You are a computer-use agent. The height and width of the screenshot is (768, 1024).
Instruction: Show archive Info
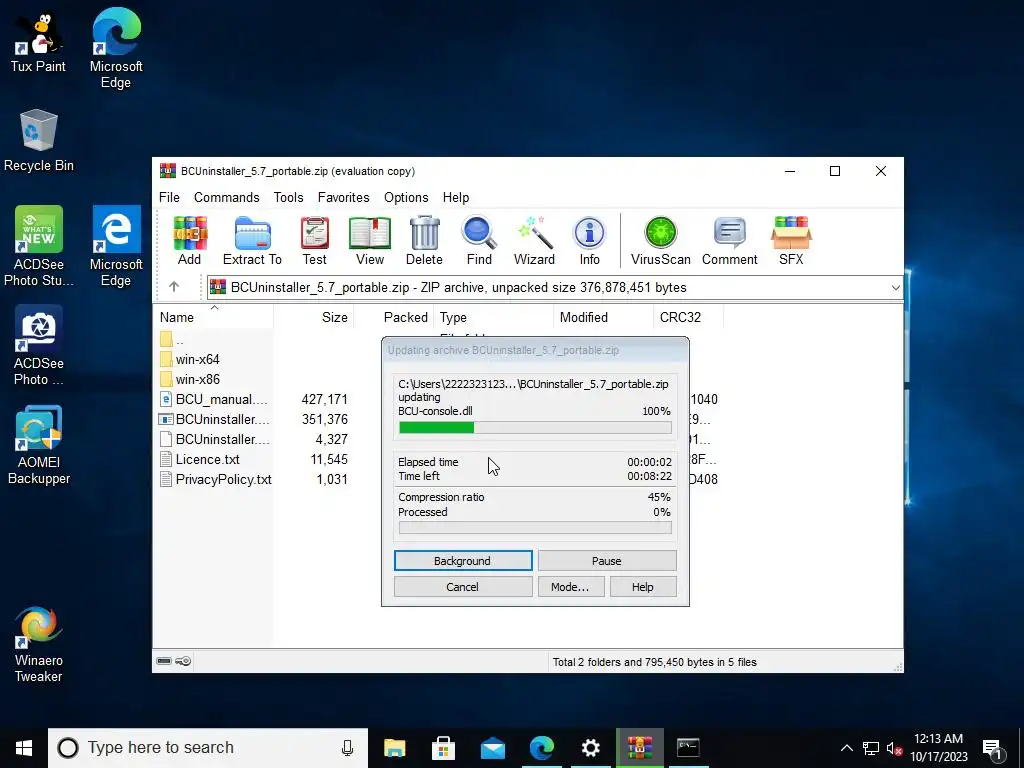pos(589,240)
